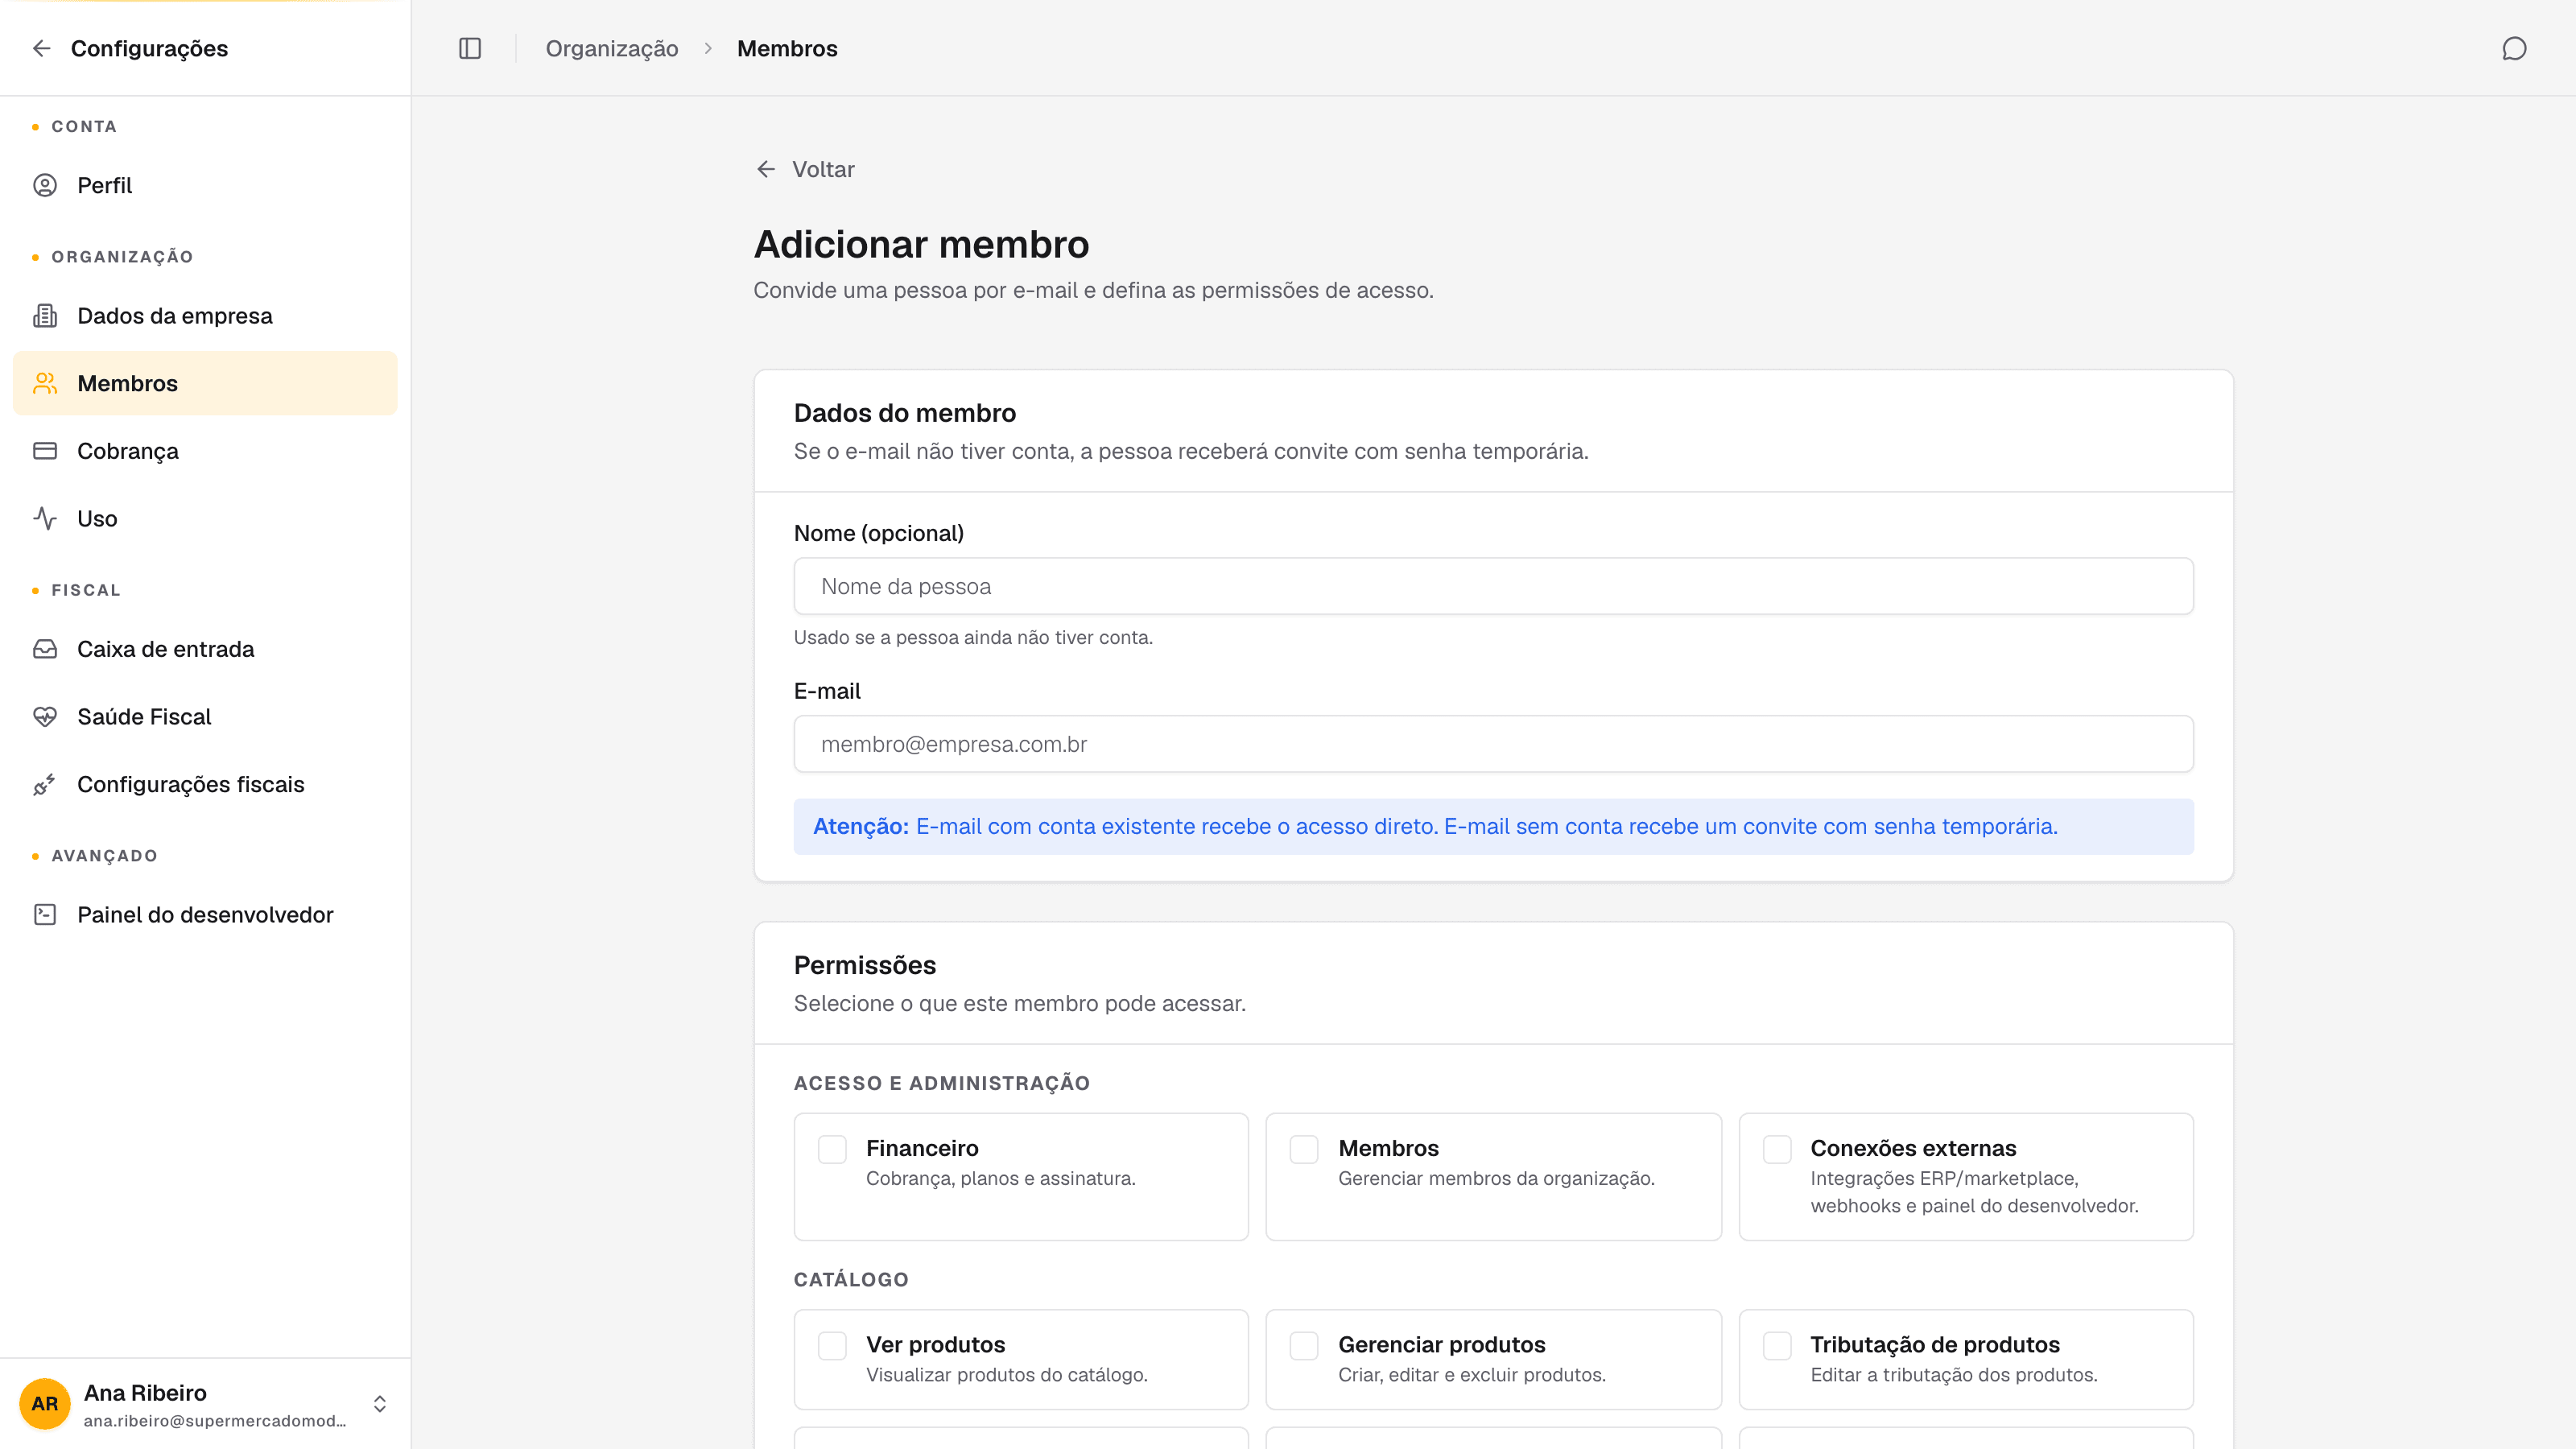This screenshot has width=2576, height=1449.
Task: Click the Voltar left arrow icon
Action: click(x=766, y=169)
